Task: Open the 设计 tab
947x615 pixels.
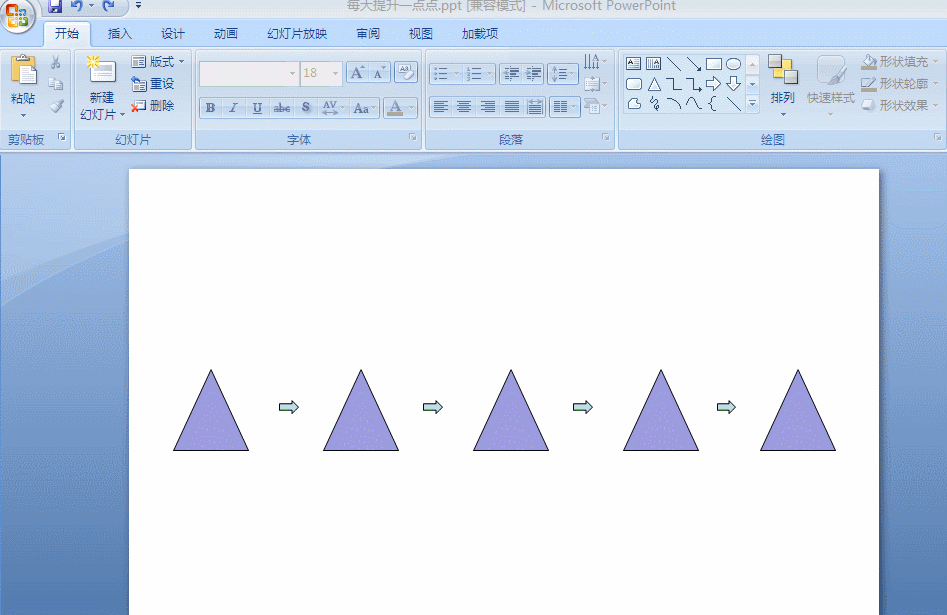Action: point(173,34)
